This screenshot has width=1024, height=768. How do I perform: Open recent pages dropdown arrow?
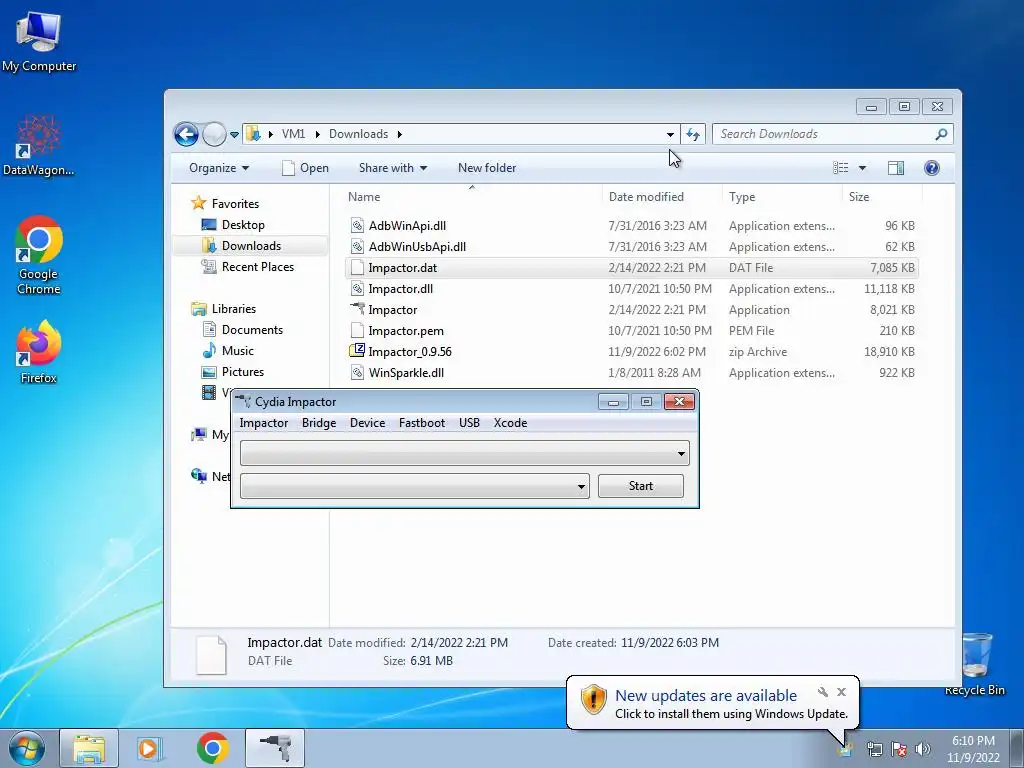(234, 135)
